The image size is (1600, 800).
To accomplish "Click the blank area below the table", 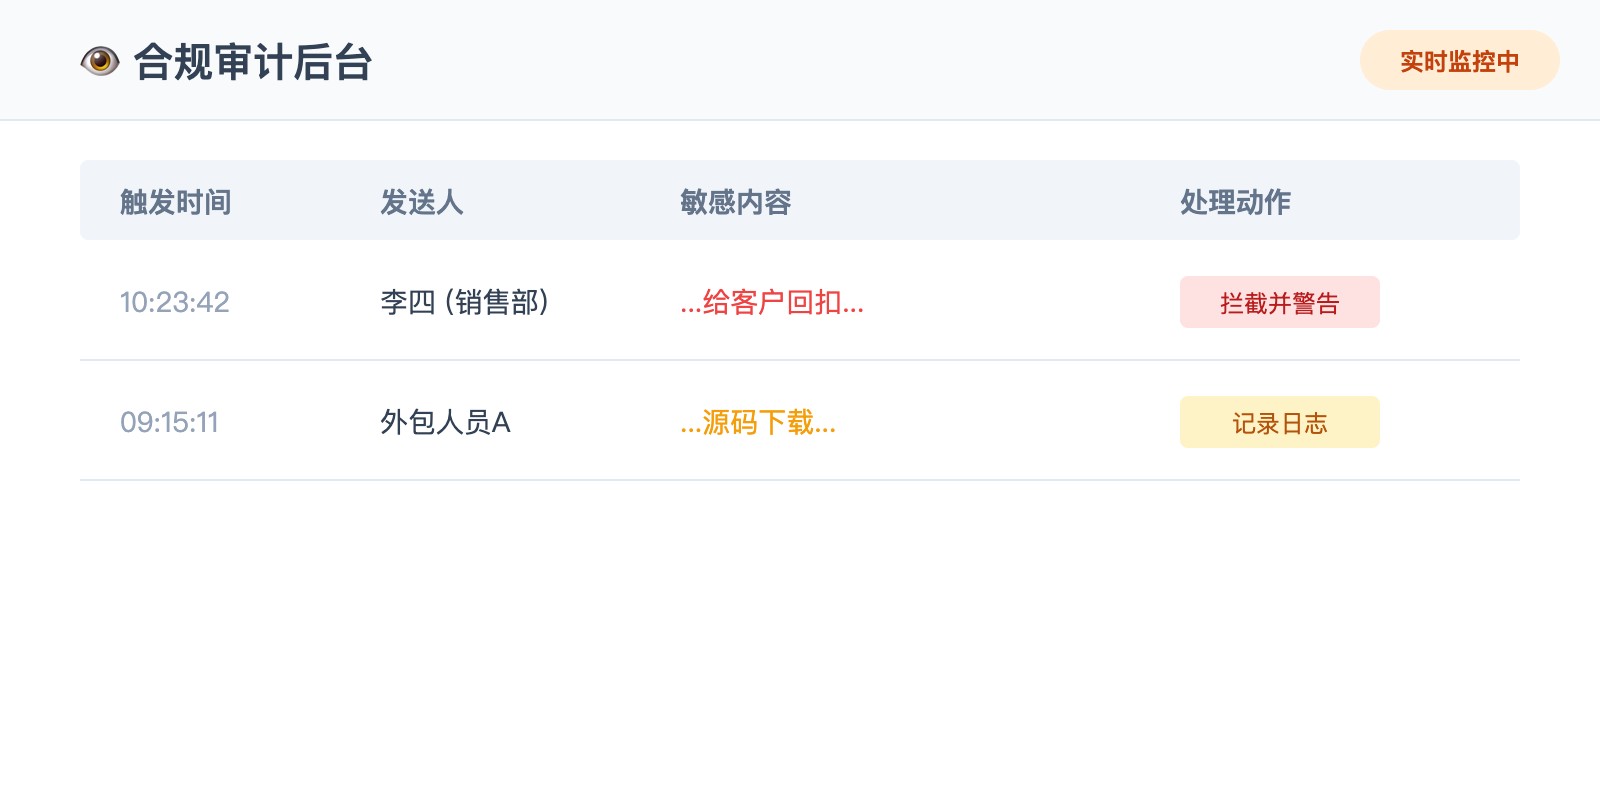I will point(800,640).
